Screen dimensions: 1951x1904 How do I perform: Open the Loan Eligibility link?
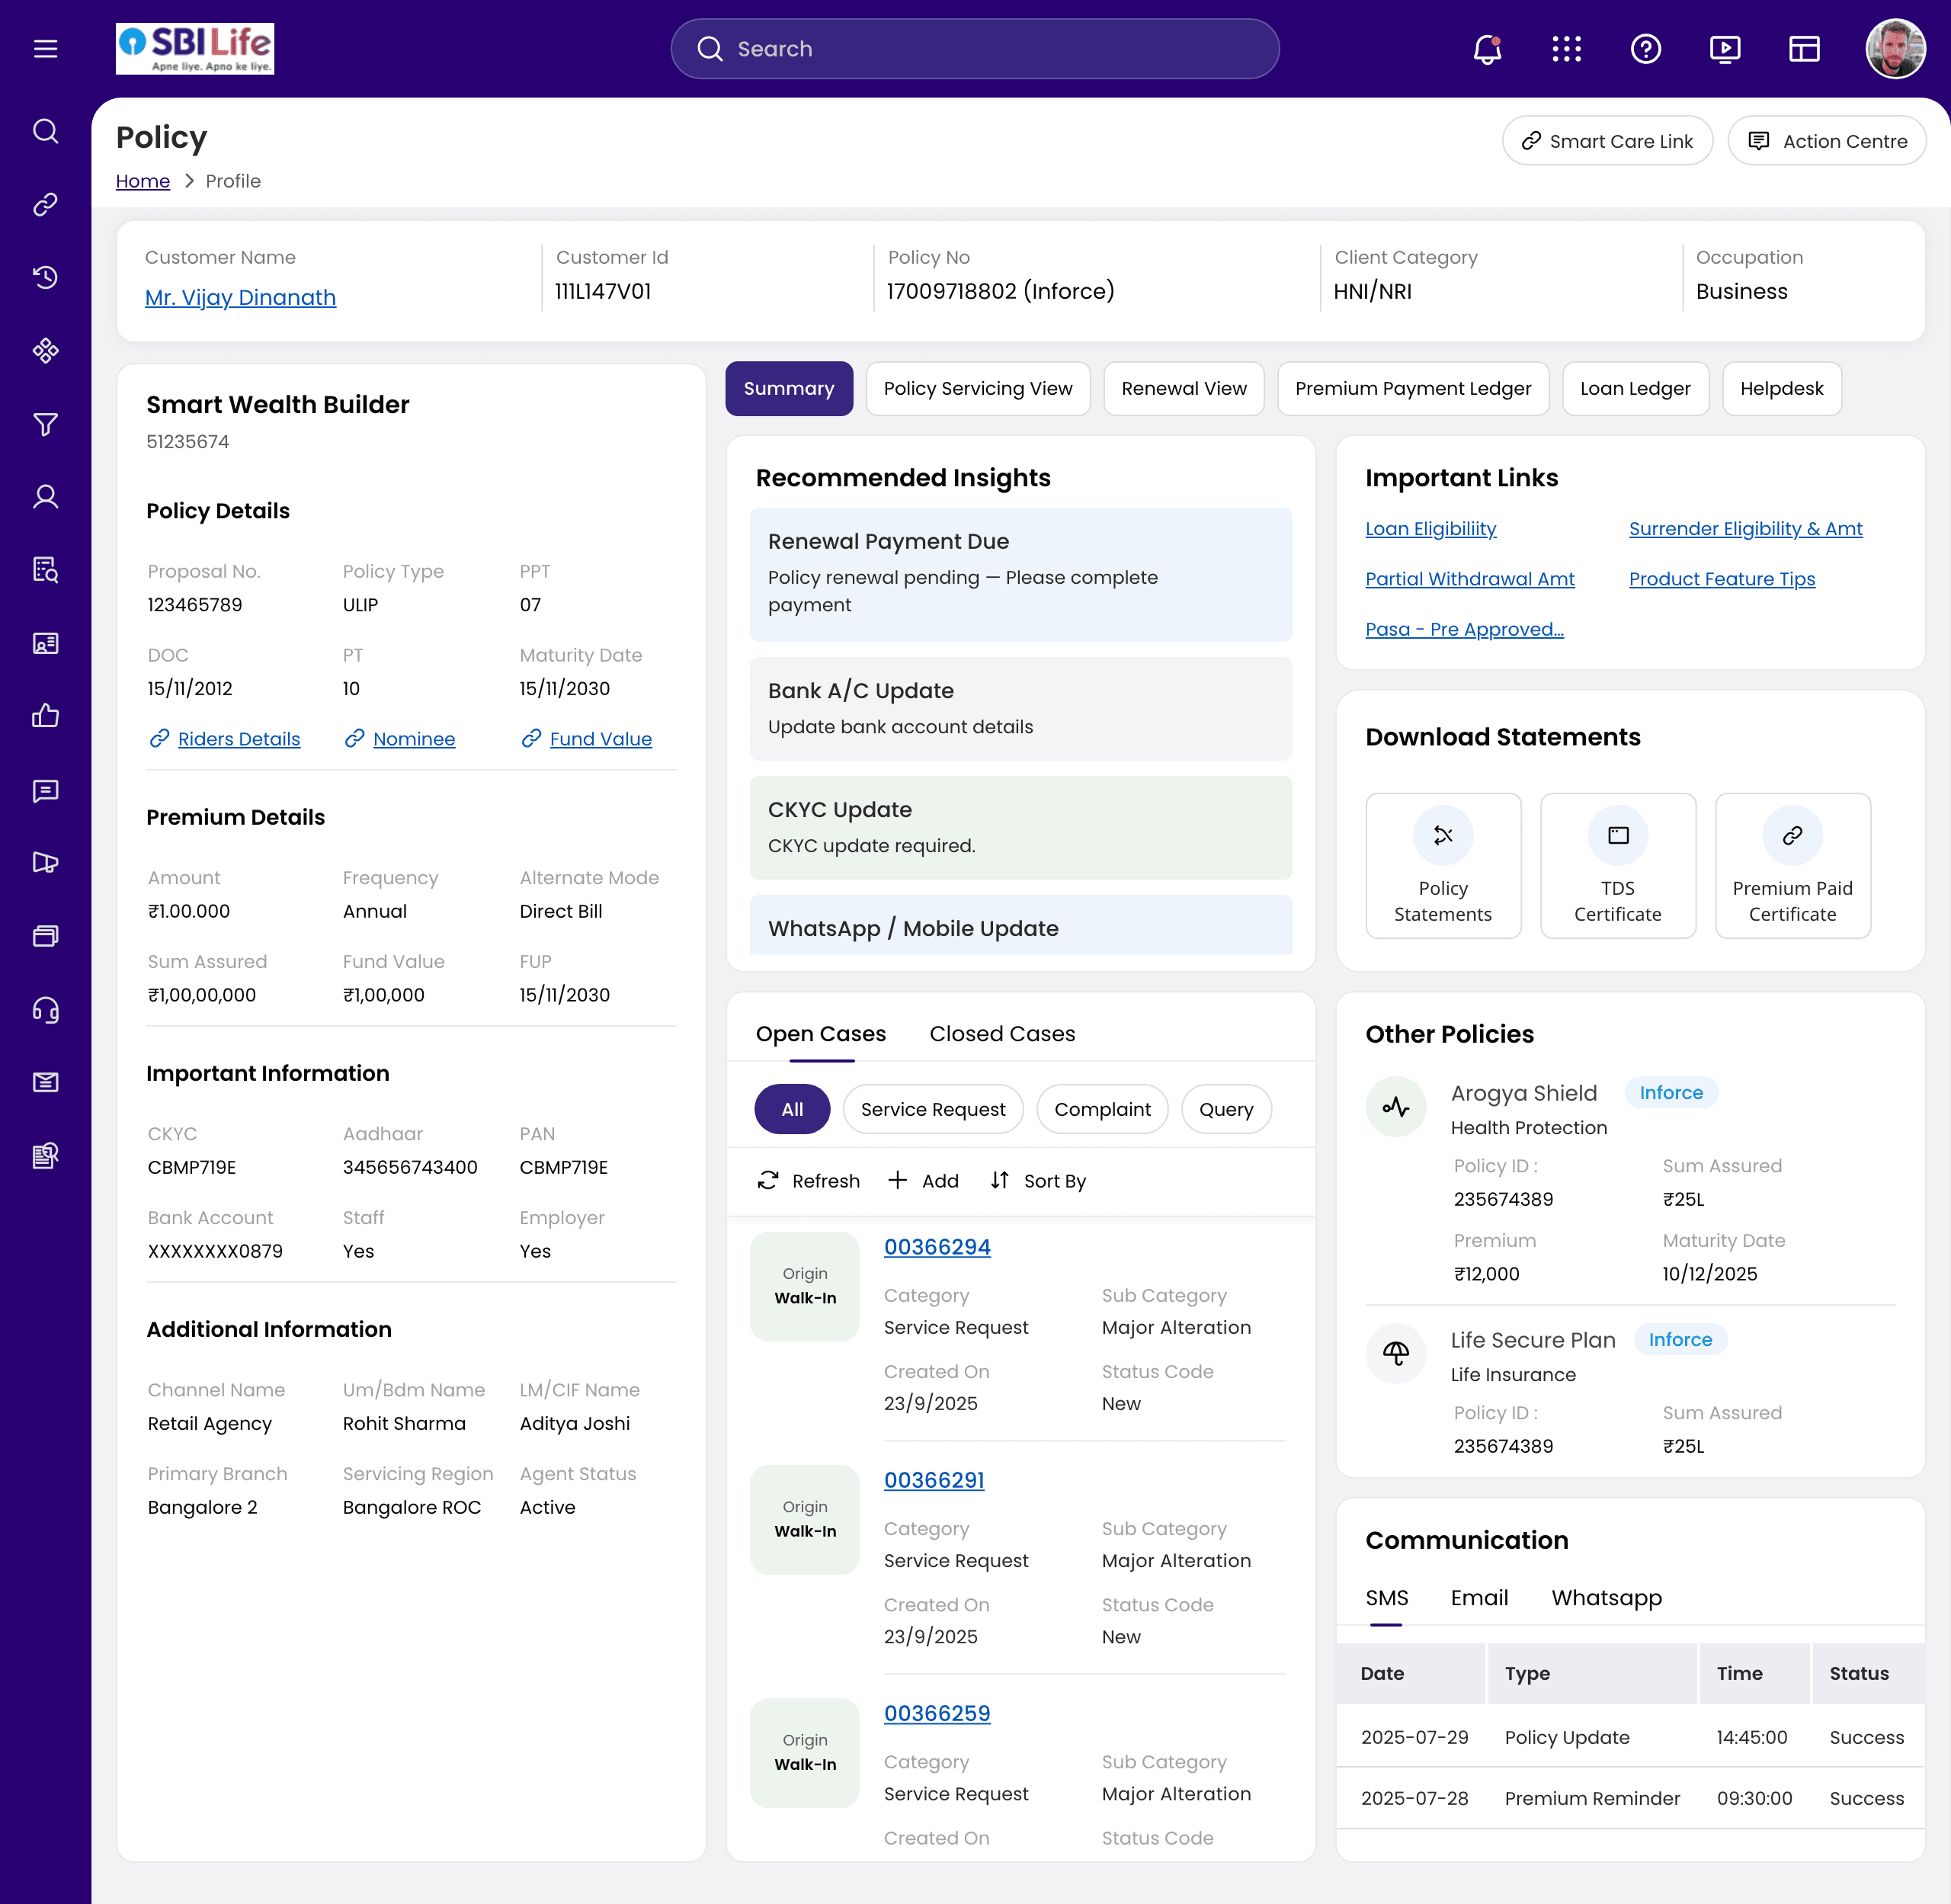click(x=1430, y=529)
